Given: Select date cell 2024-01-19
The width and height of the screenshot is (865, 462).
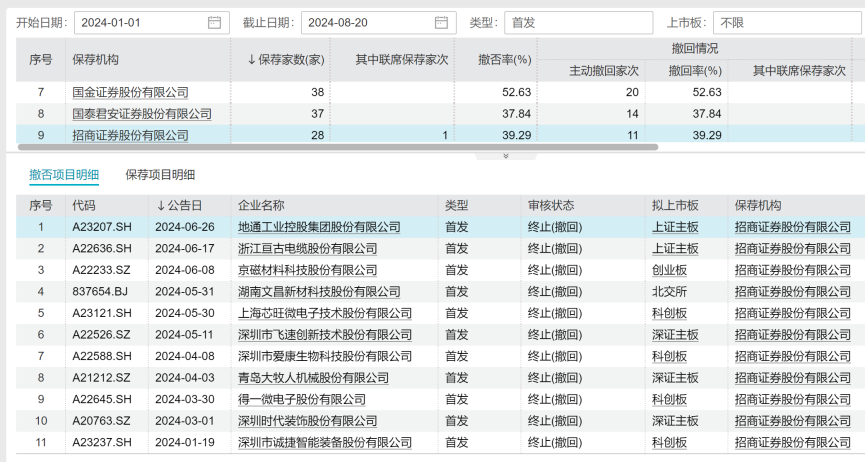Looking at the screenshot, I should coord(185,442).
